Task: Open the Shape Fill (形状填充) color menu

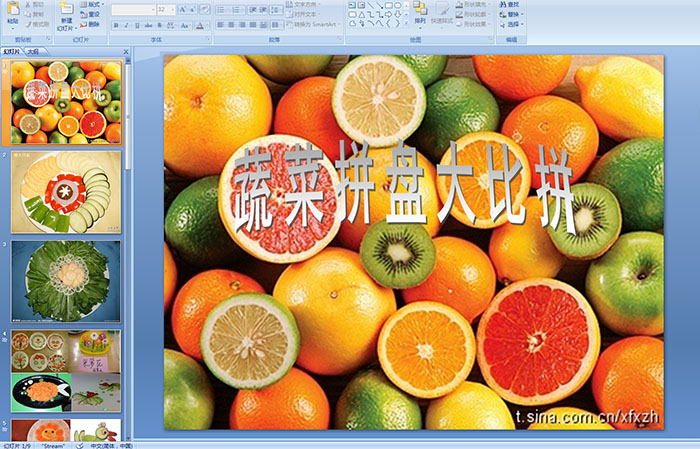Action: point(473,4)
